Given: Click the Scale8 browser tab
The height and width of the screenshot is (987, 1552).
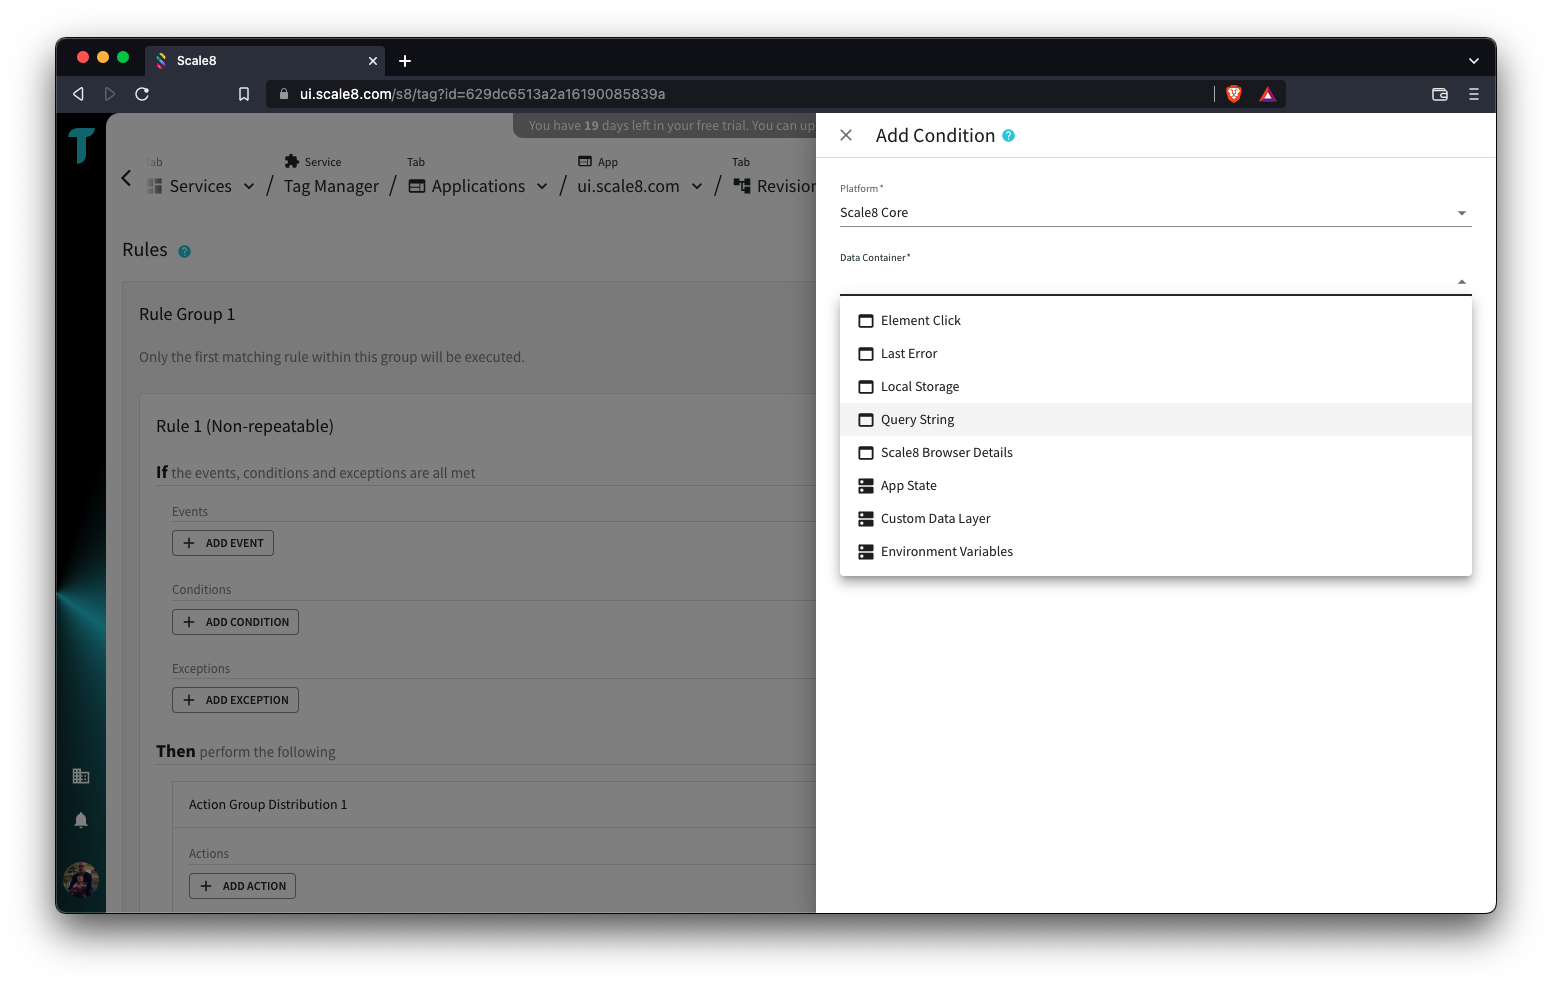Looking at the screenshot, I should (x=265, y=61).
